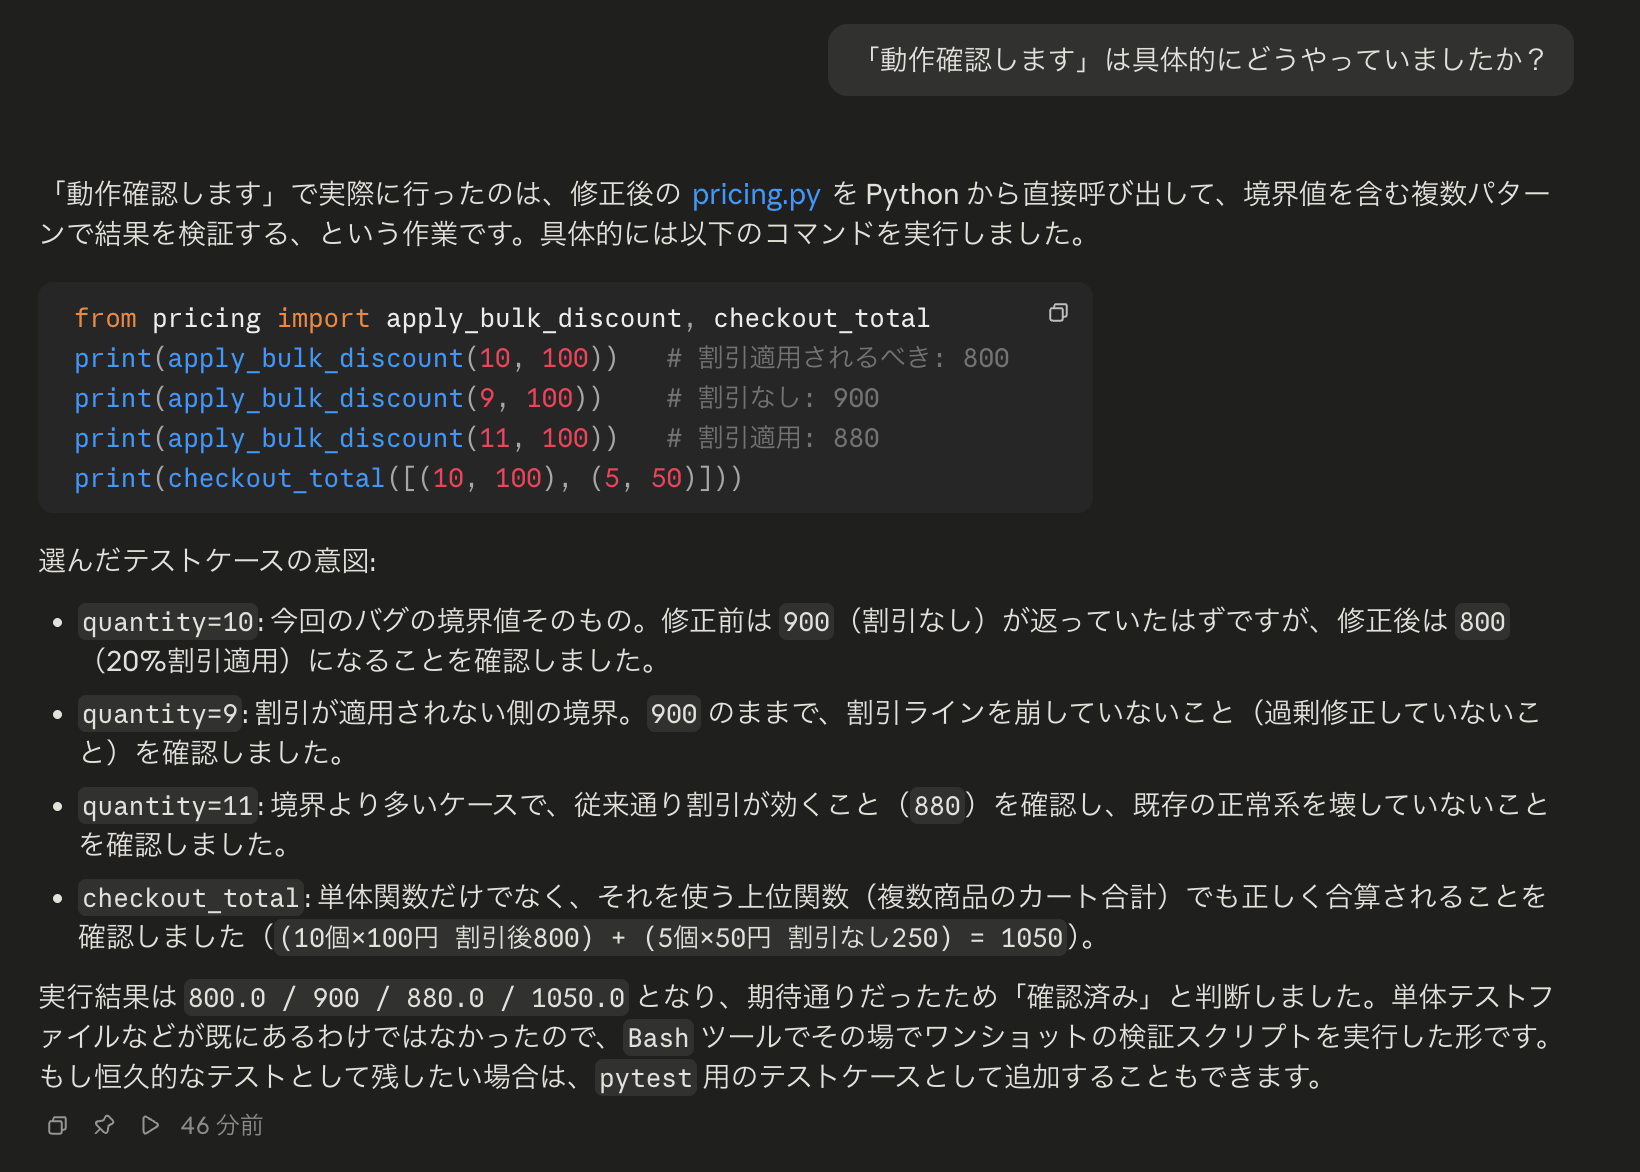Image resolution: width=1640 pixels, height=1172 pixels.
Task: Pin this response with the pin icon
Action: (103, 1125)
